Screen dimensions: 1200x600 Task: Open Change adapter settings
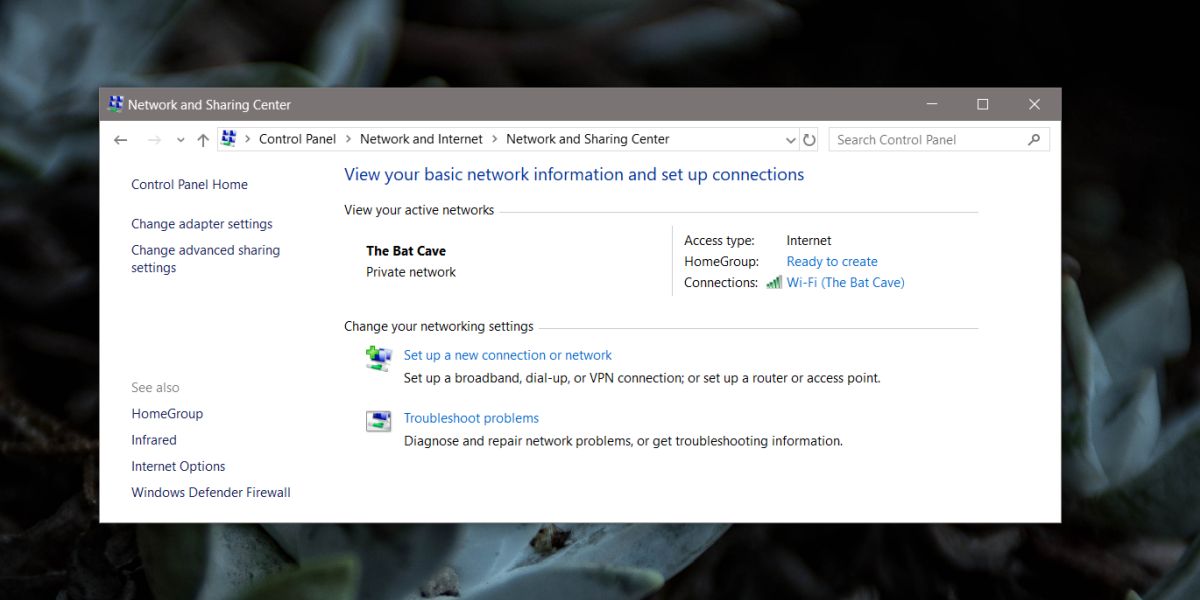[202, 224]
